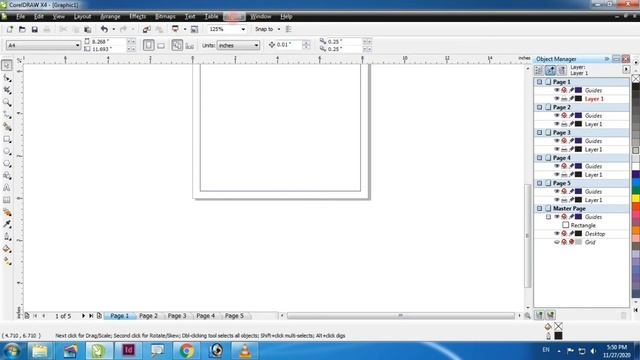Image resolution: width=640 pixels, height=360 pixels.
Task: Toggle Show Object Properties in Object Manager
Action: click(539, 70)
